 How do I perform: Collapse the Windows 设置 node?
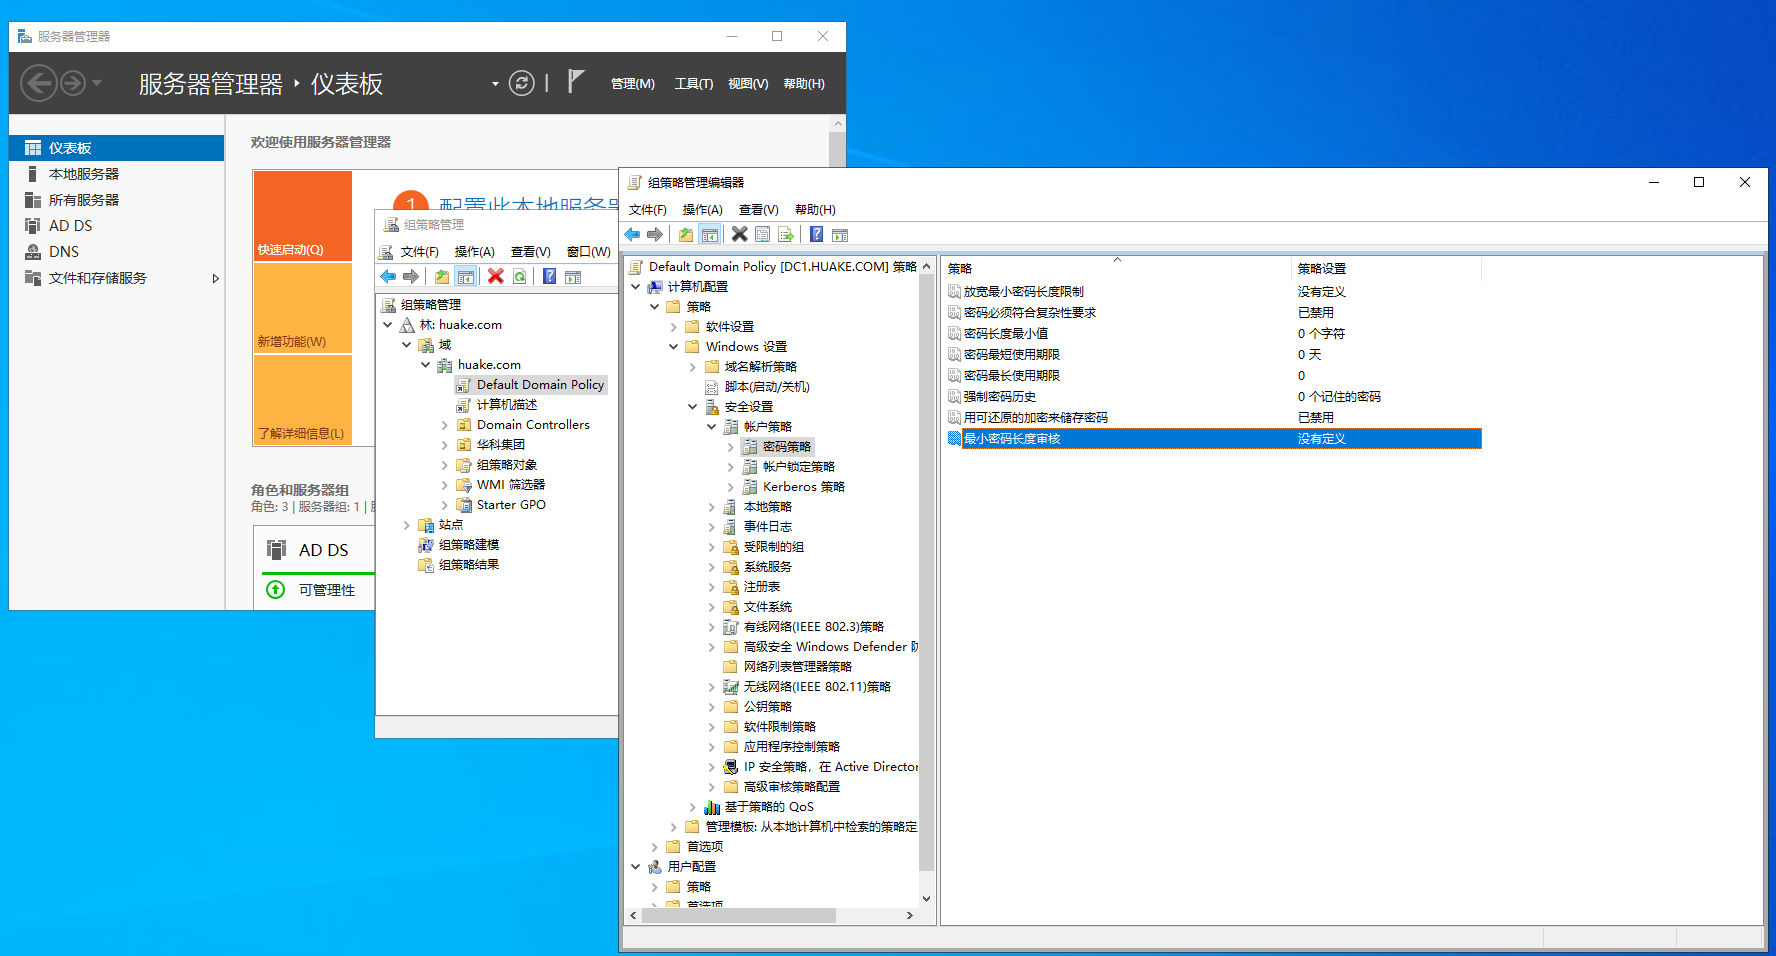click(x=674, y=347)
